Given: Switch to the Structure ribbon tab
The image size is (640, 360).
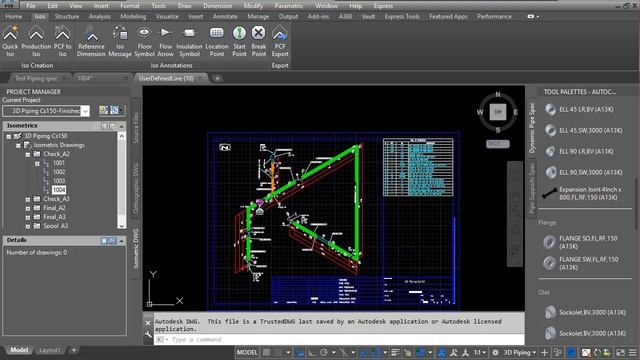Looking at the screenshot, I should click(67, 17).
